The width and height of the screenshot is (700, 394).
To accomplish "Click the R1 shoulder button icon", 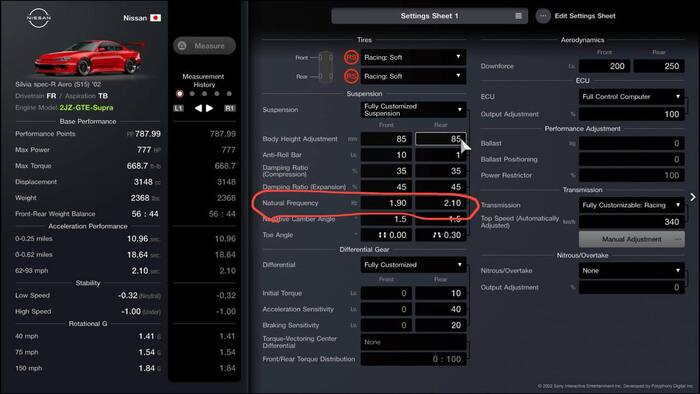I will point(229,108).
